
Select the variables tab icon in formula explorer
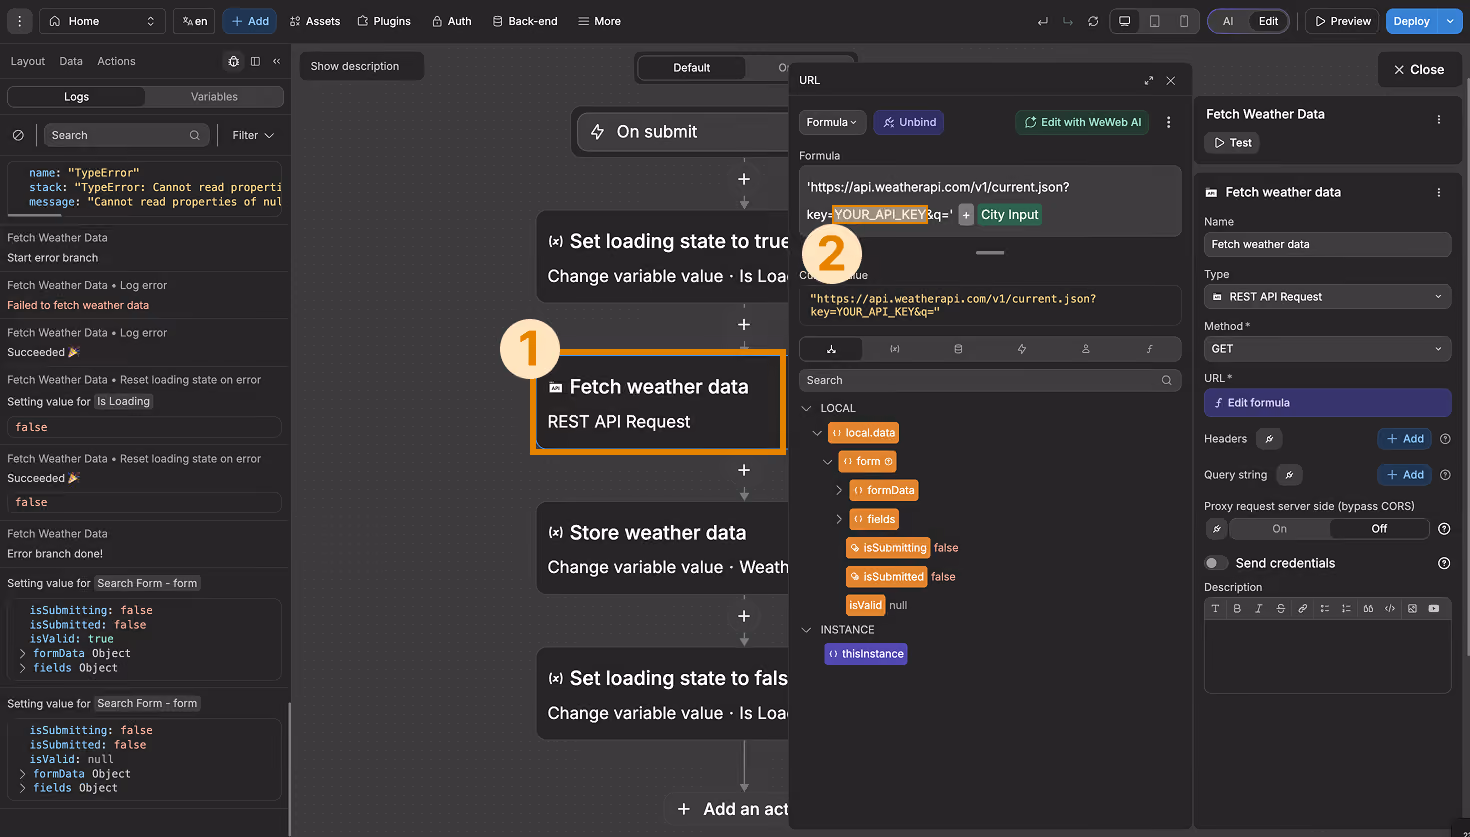point(895,349)
